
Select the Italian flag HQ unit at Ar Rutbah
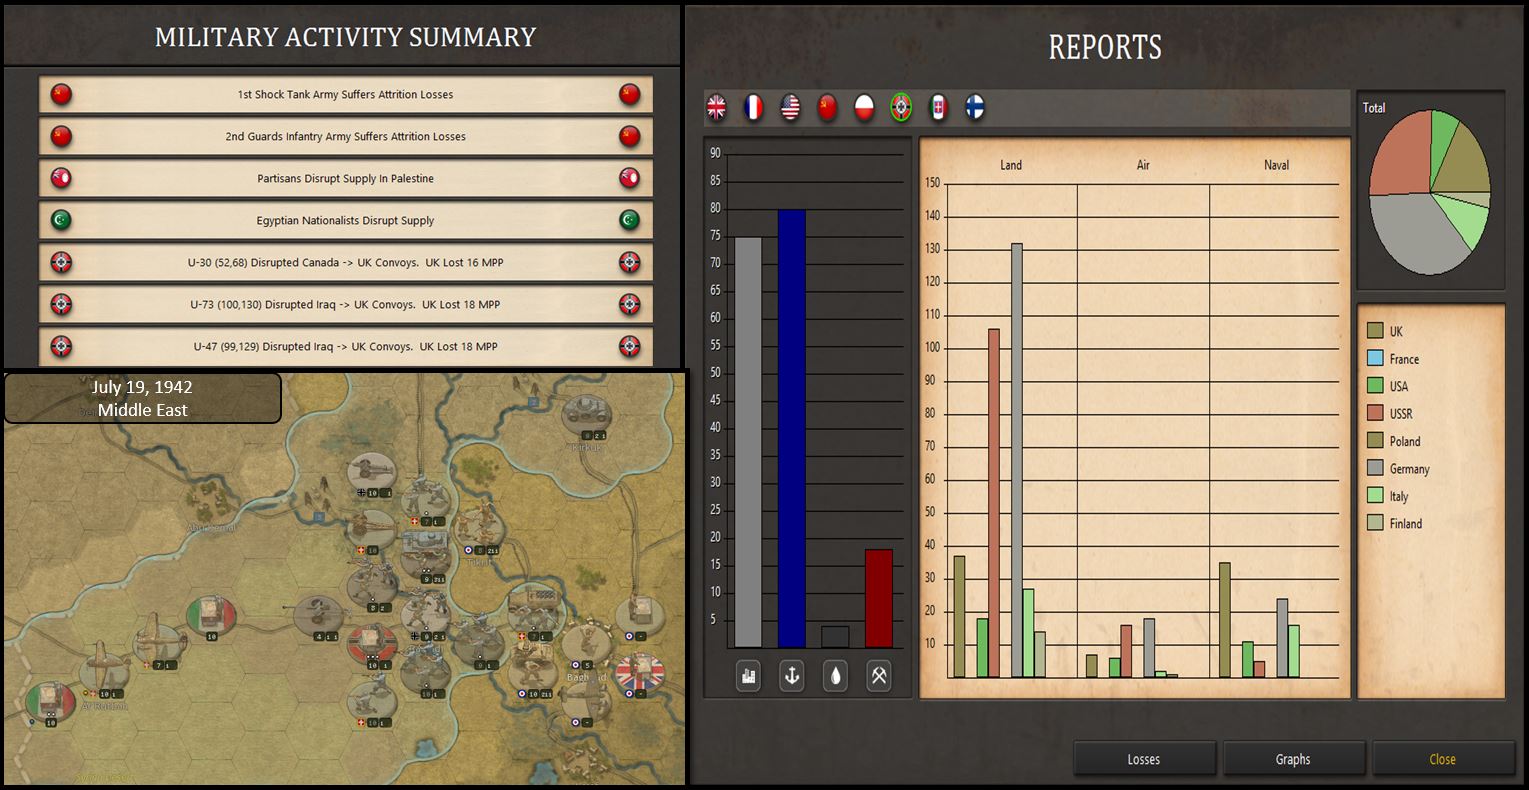click(x=49, y=704)
